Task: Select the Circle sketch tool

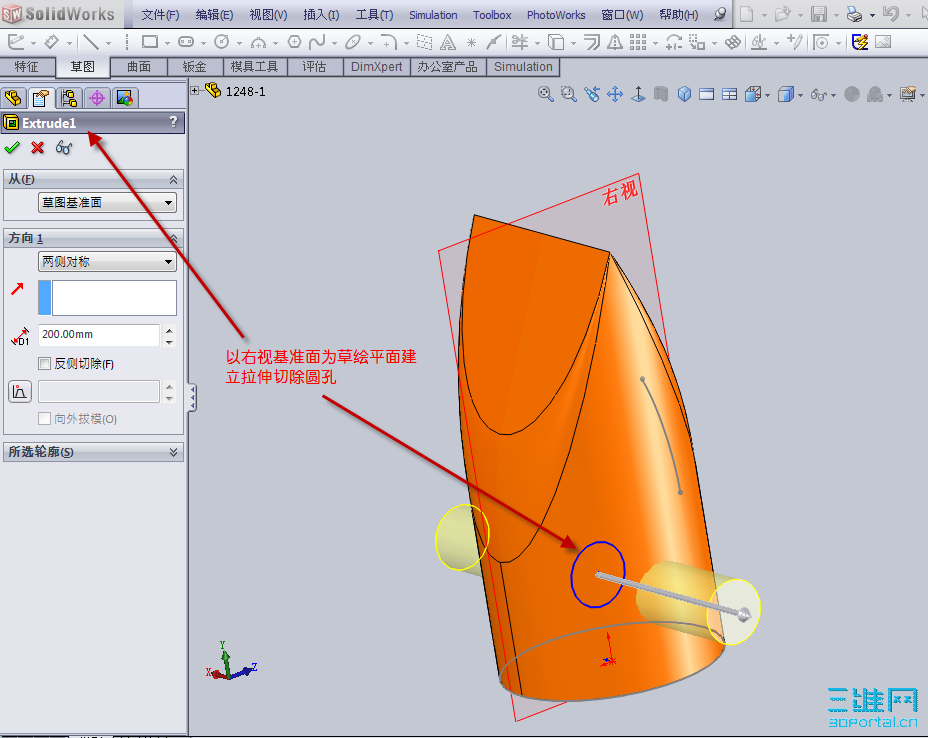Action: click(x=222, y=42)
